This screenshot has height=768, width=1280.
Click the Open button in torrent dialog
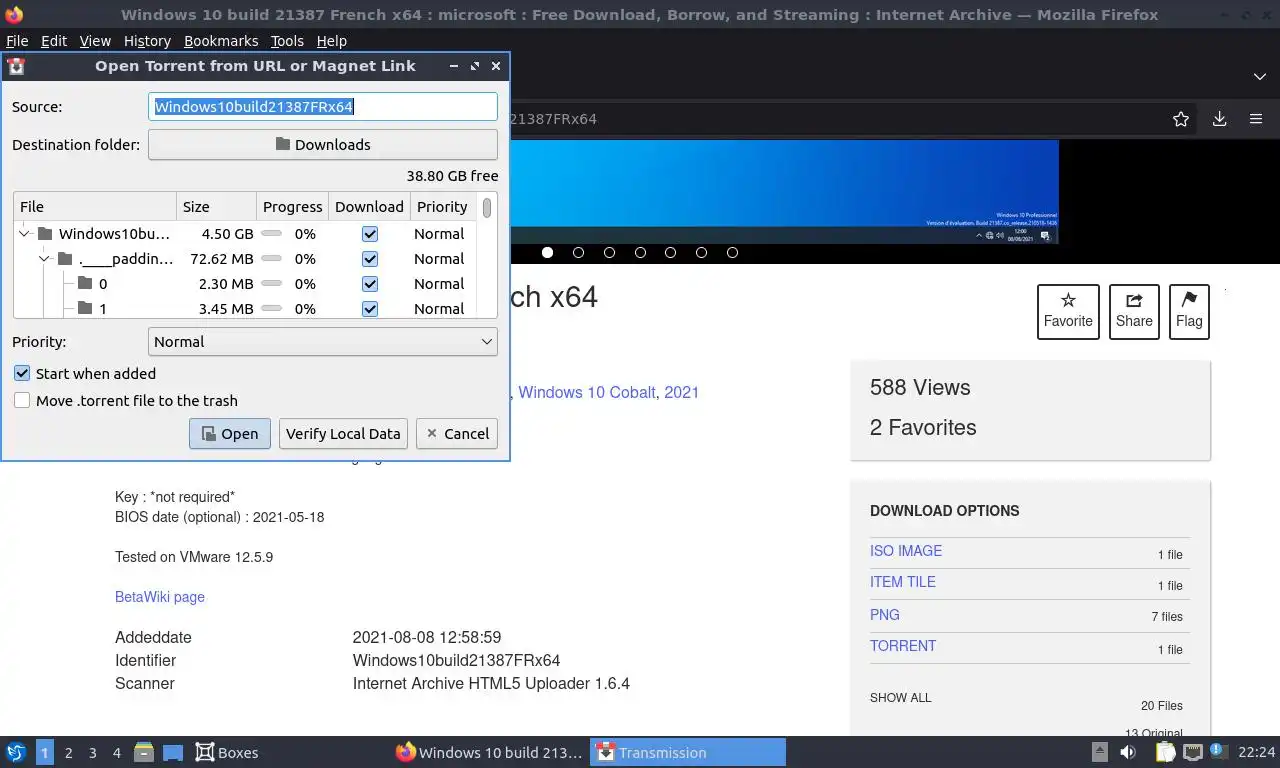230,433
